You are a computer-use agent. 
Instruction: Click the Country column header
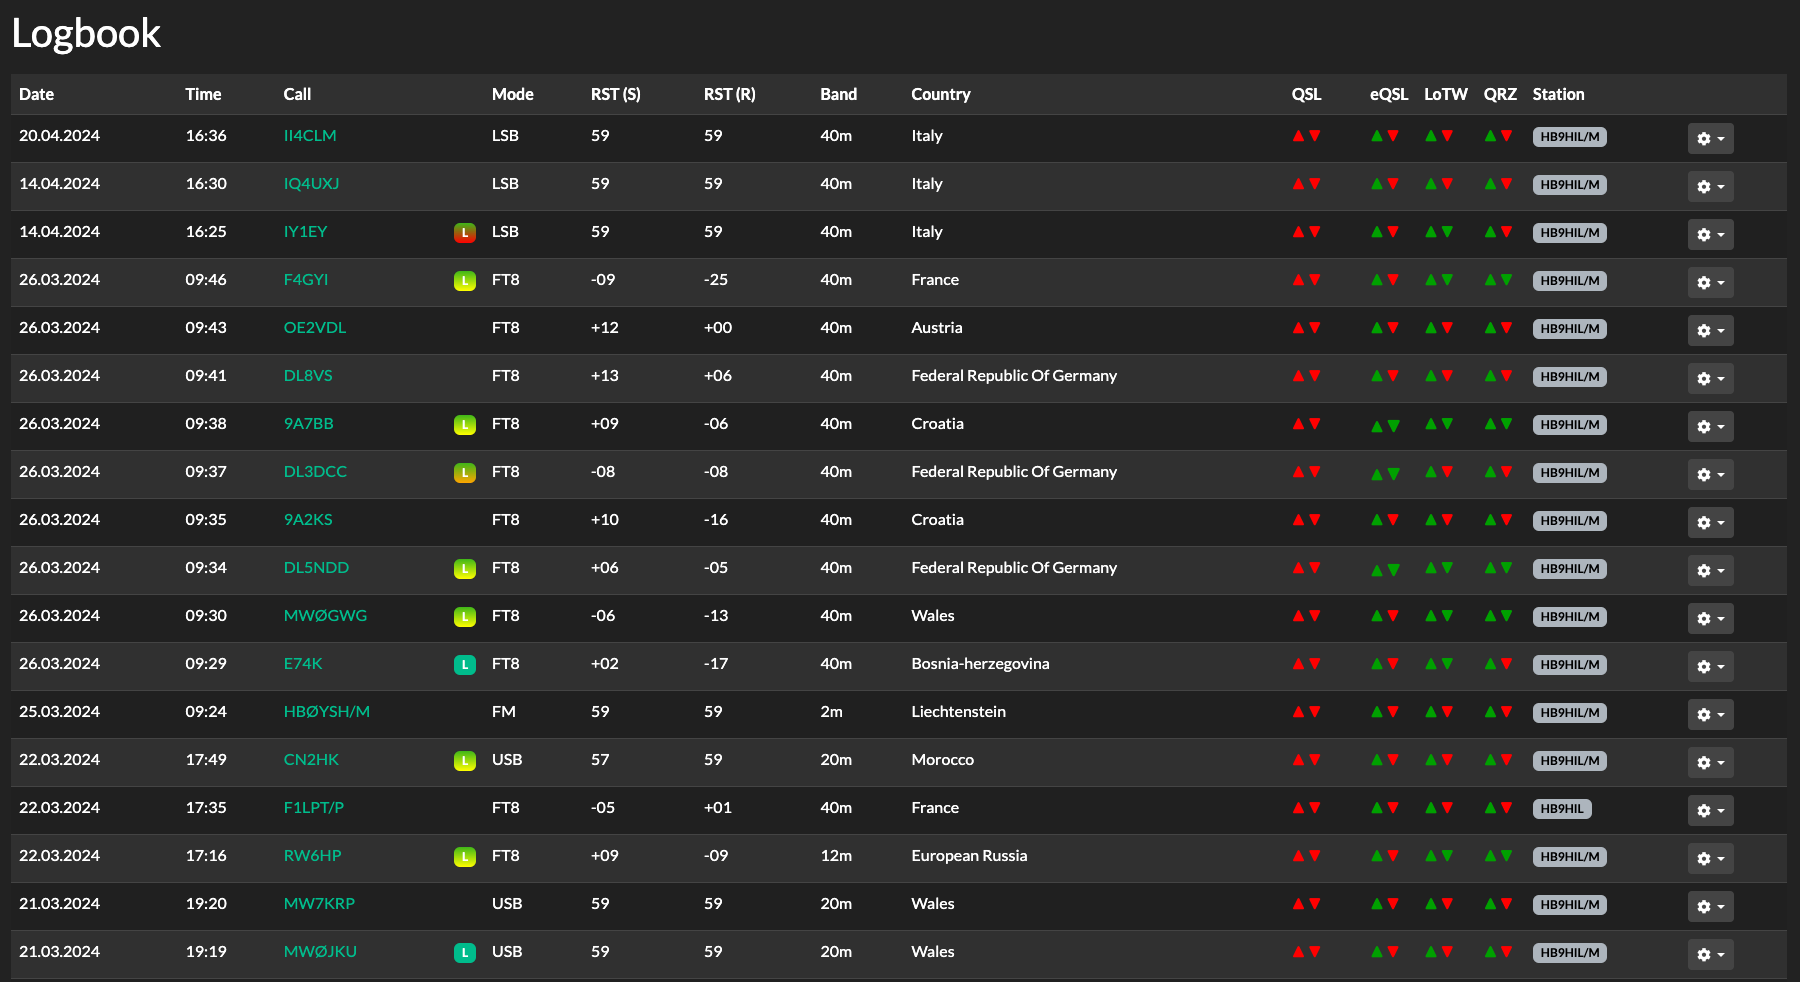pyautogui.click(x=940, y=94)
